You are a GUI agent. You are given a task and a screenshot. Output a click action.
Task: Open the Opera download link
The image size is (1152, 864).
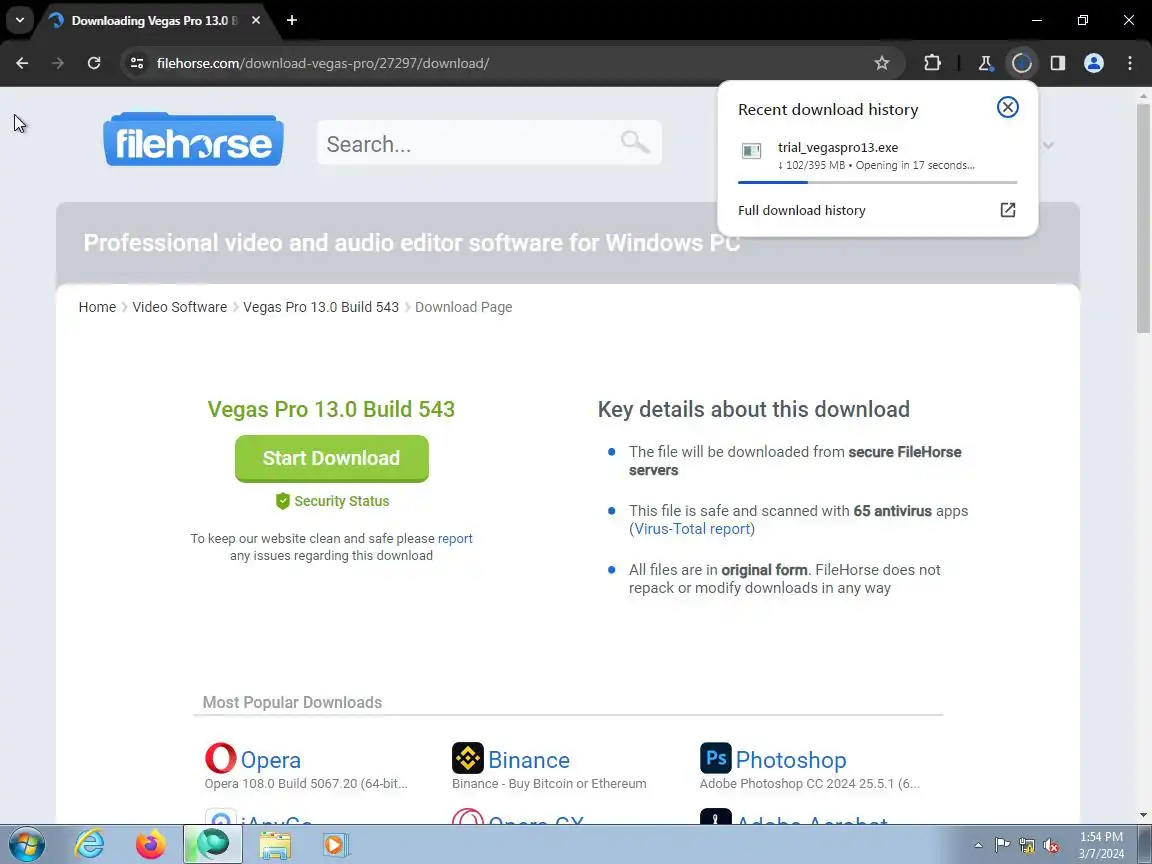(x=270, y=760)
